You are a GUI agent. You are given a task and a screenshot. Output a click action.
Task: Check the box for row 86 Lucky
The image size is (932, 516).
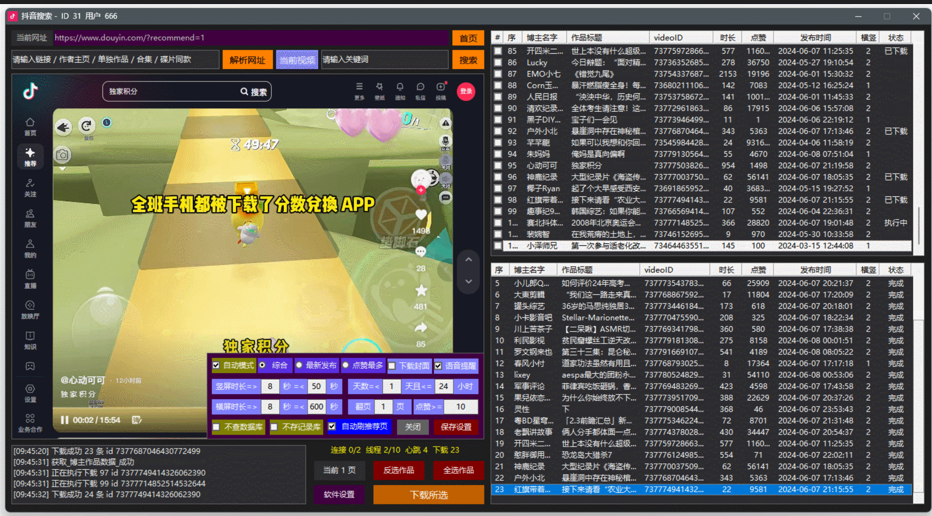(x=498, y=63)
